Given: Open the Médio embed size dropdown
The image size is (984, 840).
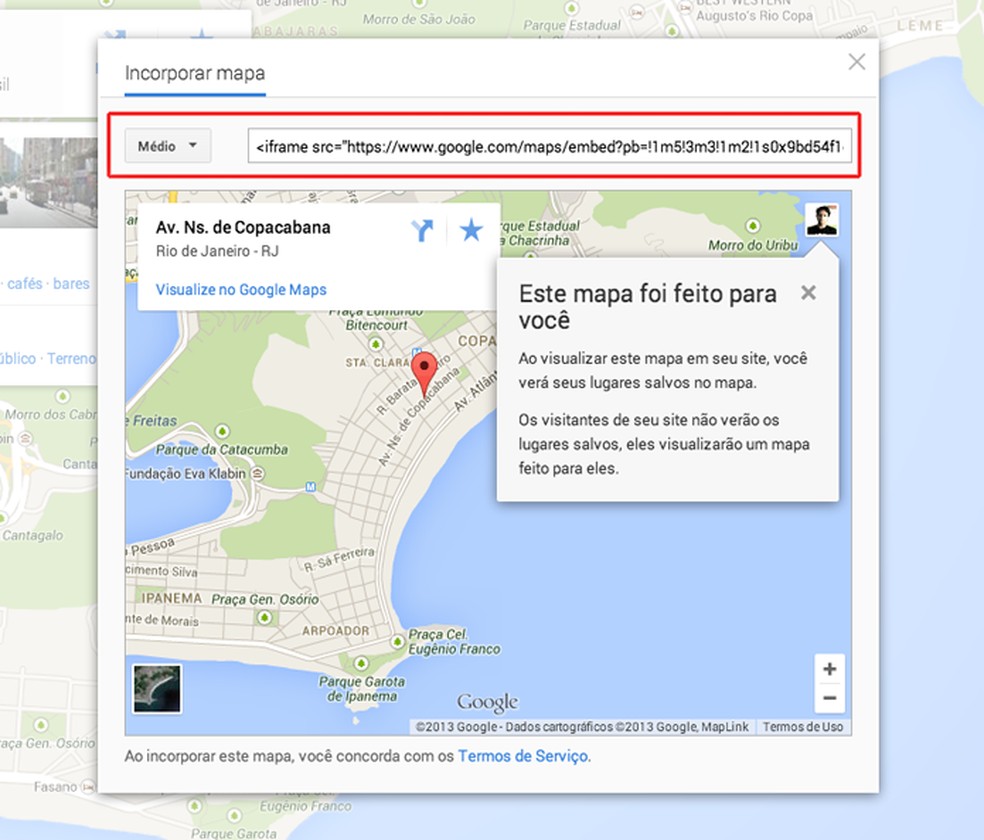Looking at the screenshot, I should (x=167, y=146).
